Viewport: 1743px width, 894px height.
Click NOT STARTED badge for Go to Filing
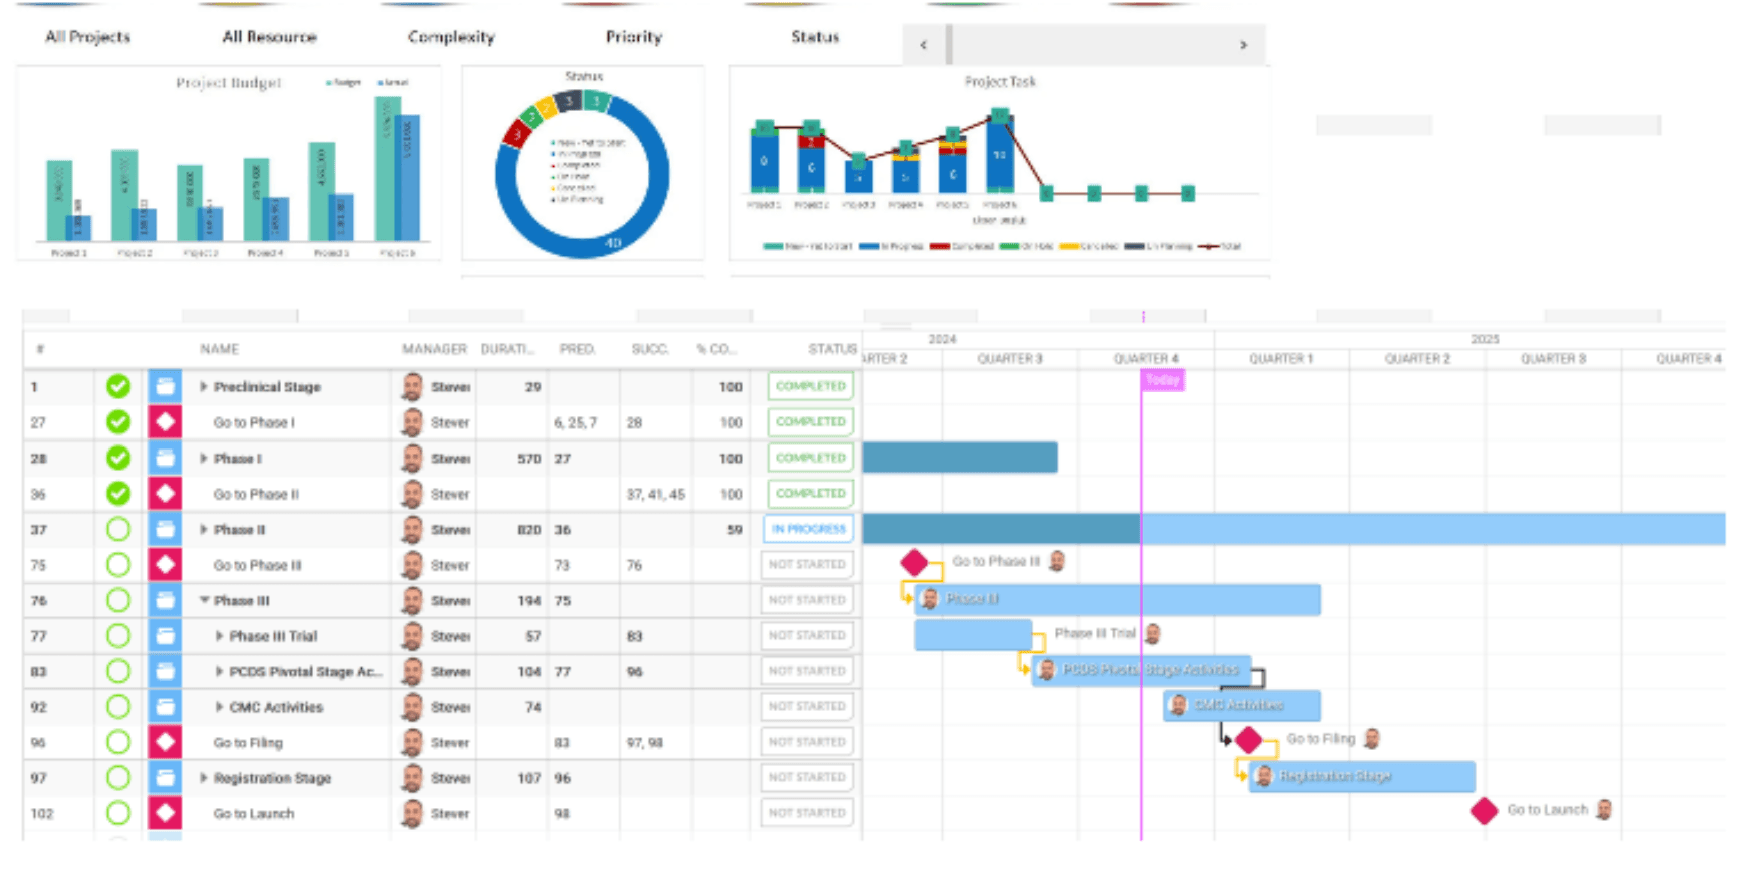tap(808, 742)
